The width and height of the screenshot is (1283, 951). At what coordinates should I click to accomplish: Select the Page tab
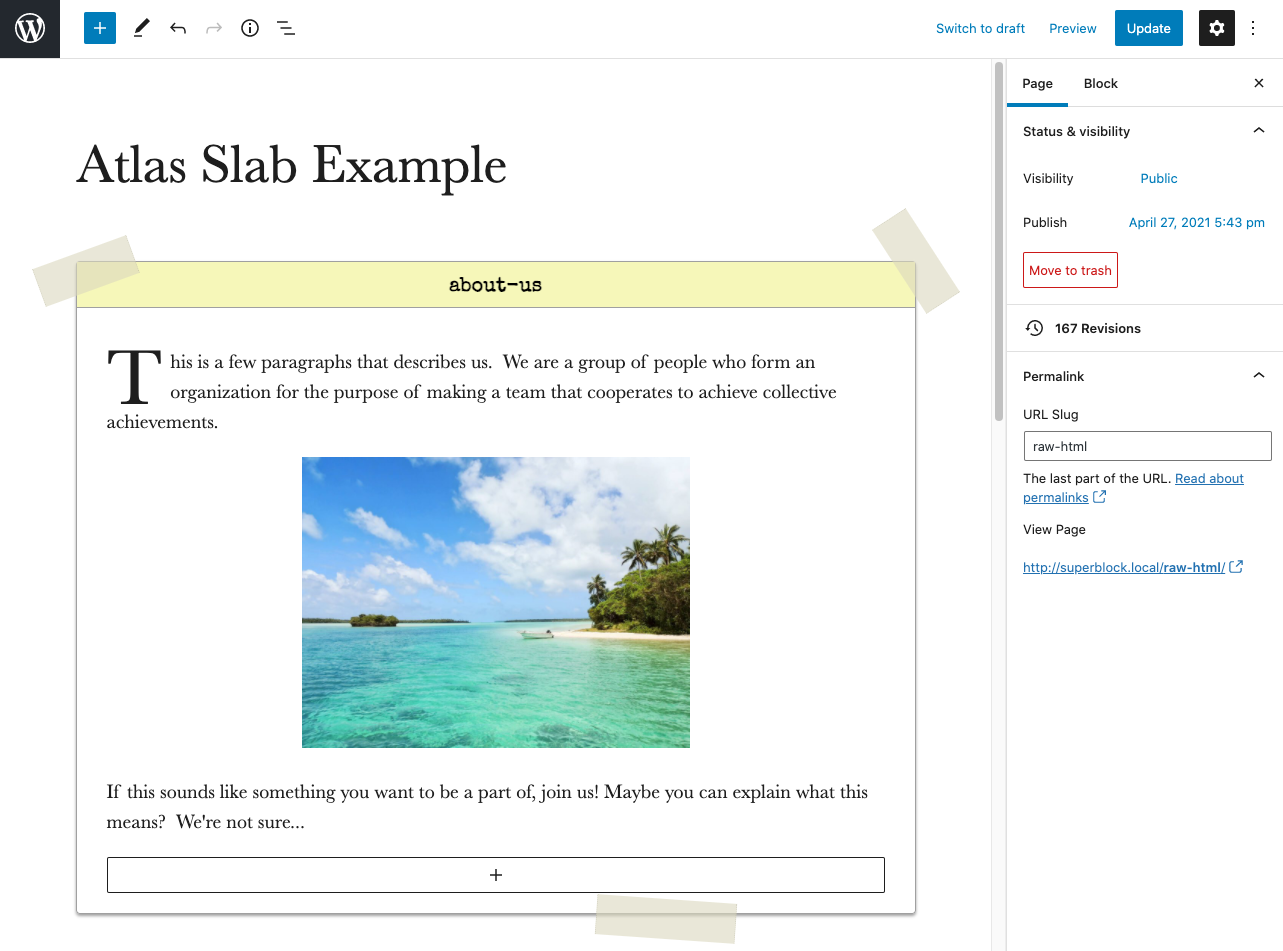[x=1037, y=84]
